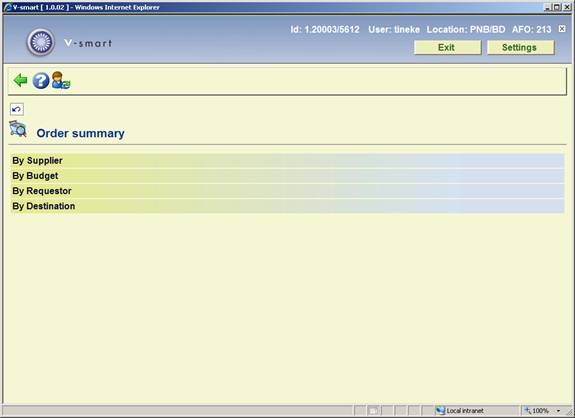Choose the By Requestor entry

[x=288, y=191]
